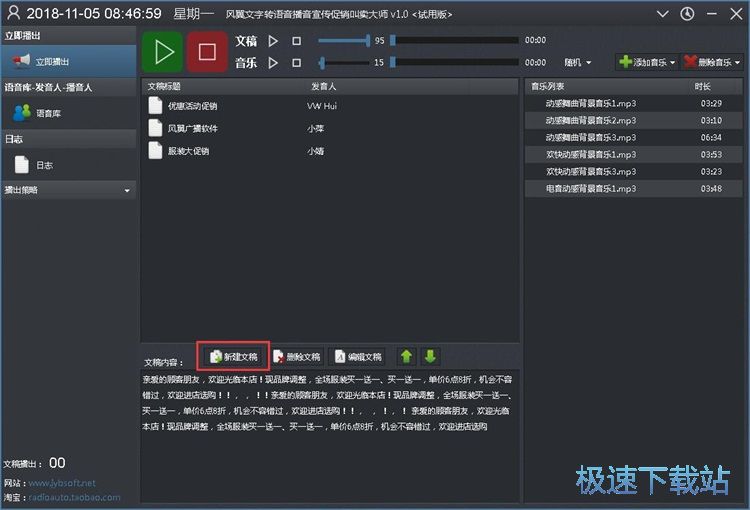The height and width of the screenshot is (510, 750).
Task: Click the 语音库-发音人-播音人 section header
Action: [68, 88]
